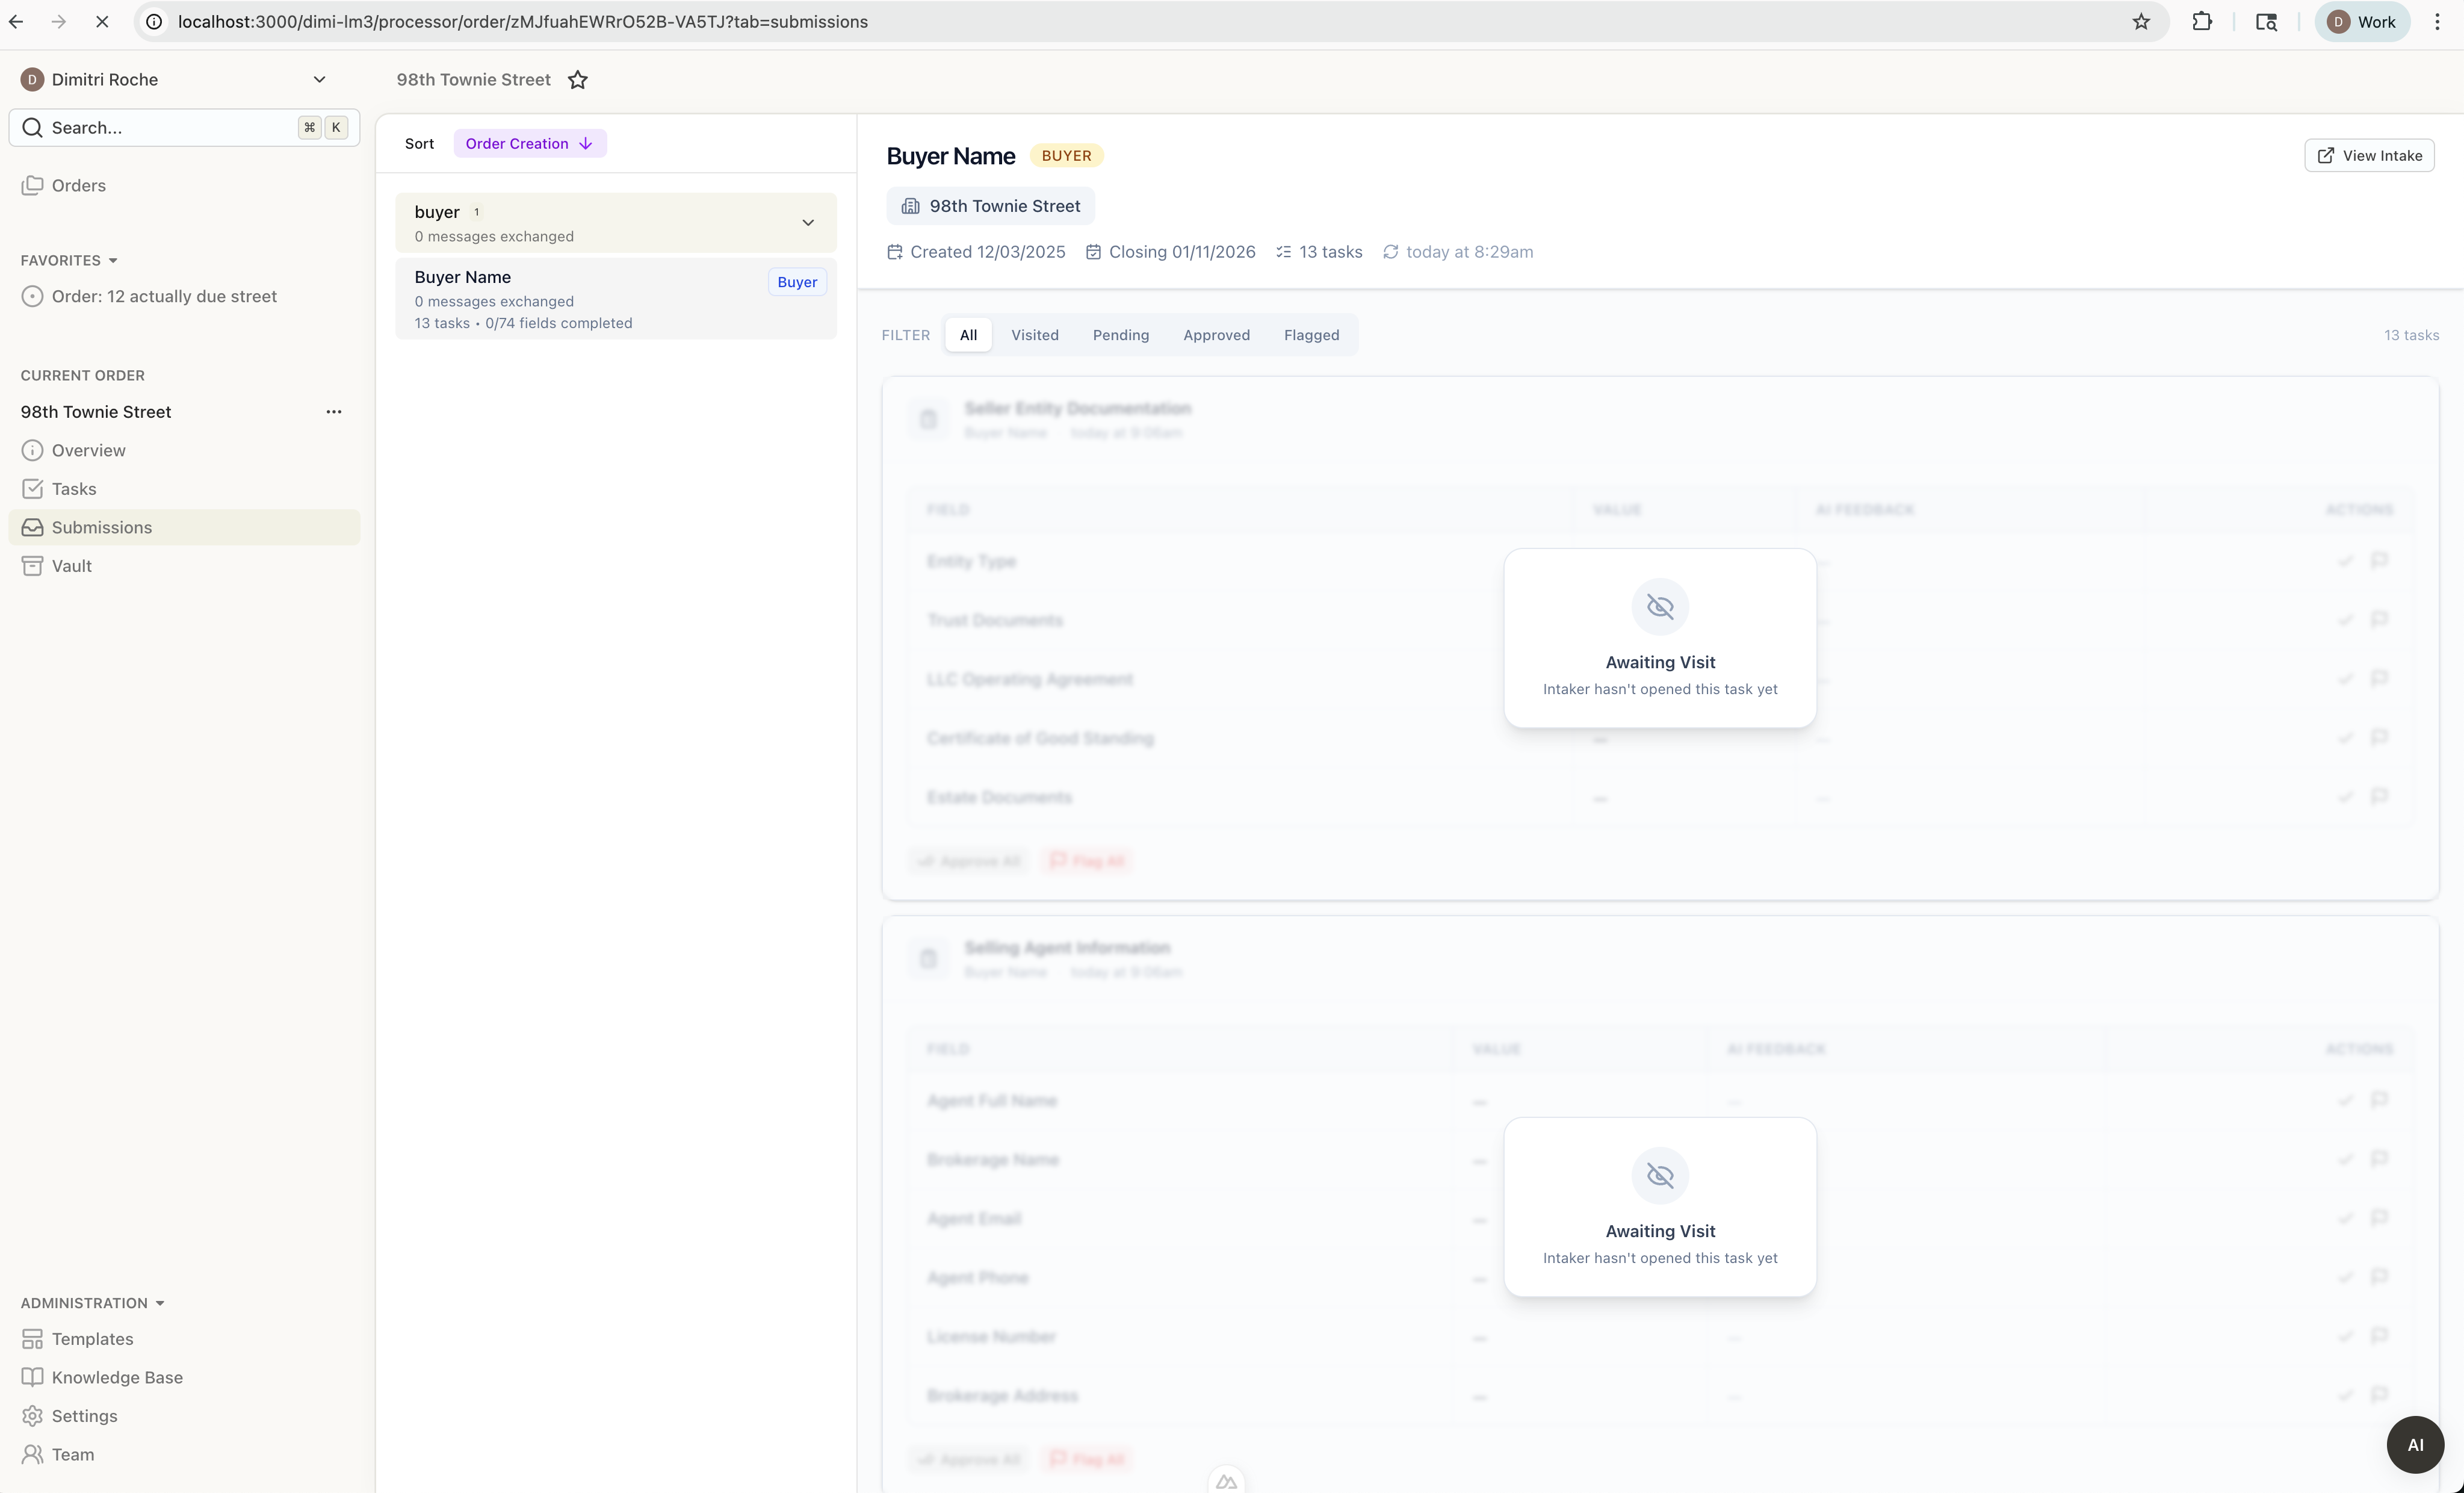Go to Team management

tap(72, 1454)
